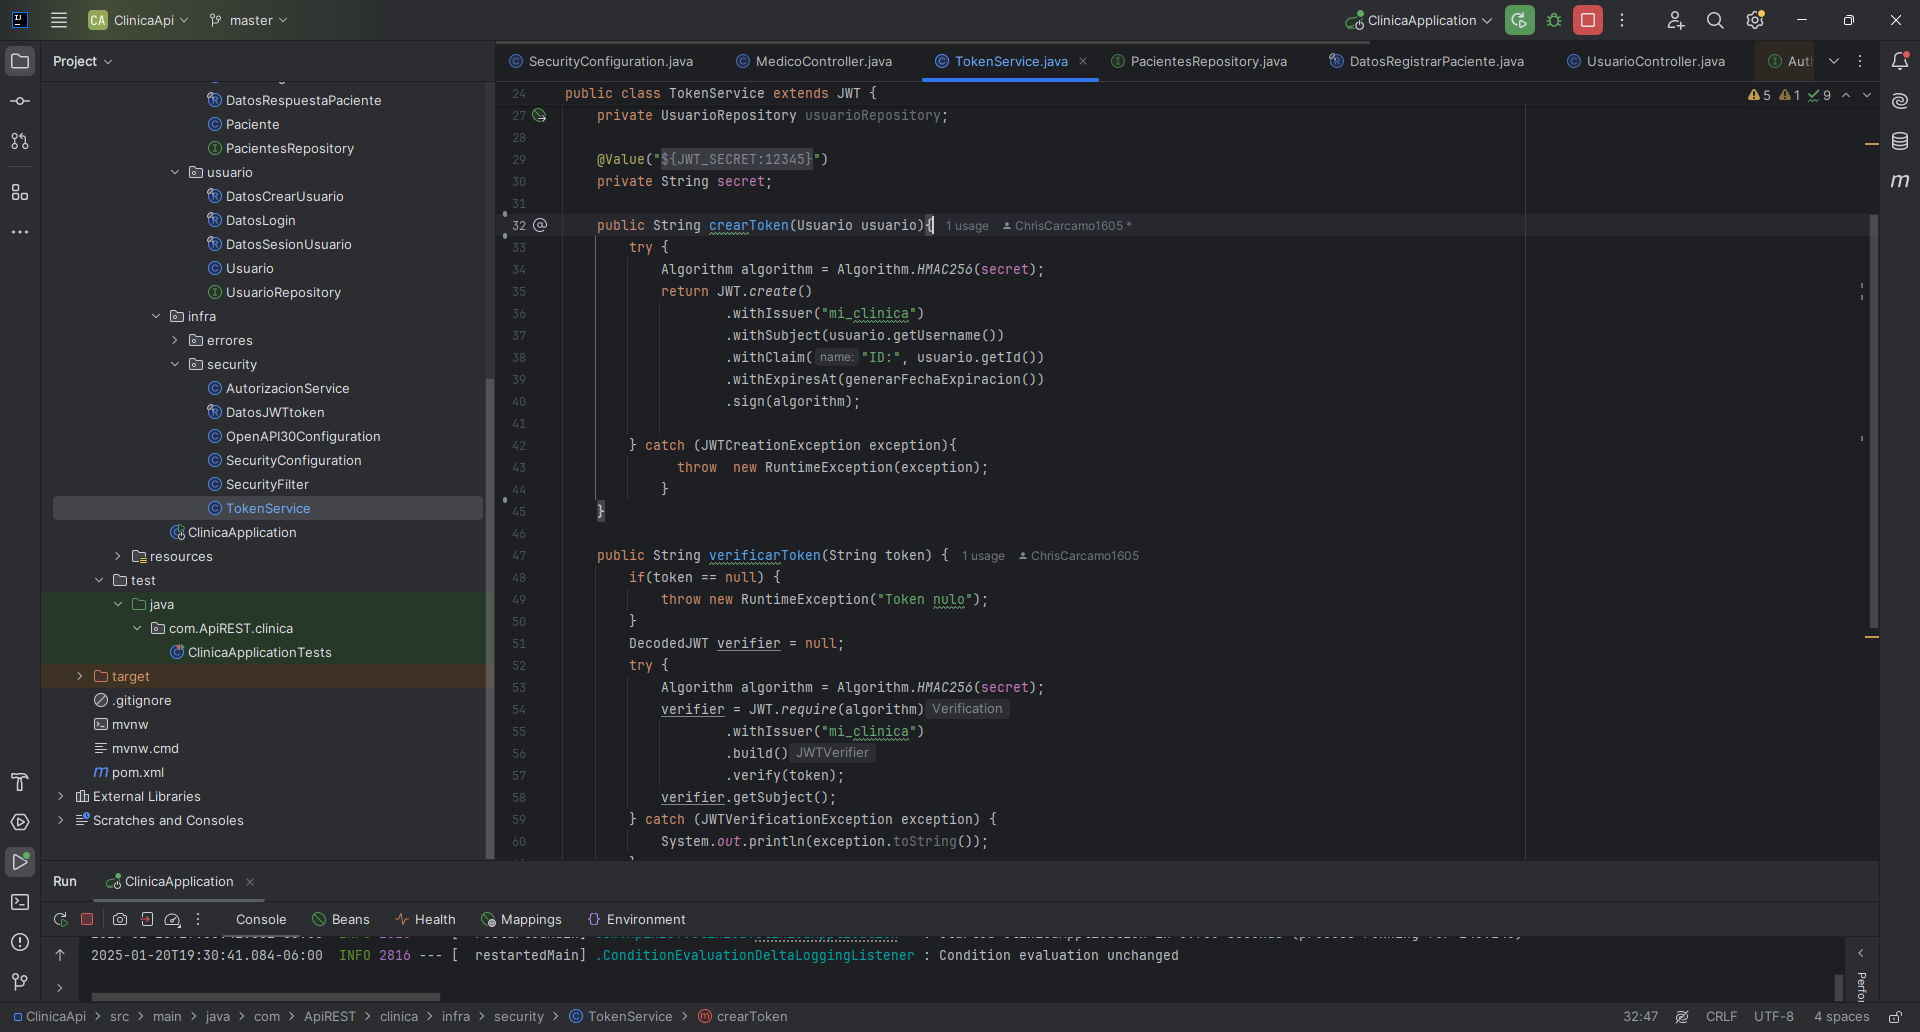
Task: Click the Debug bug icon
Action: pos(1554,20)
